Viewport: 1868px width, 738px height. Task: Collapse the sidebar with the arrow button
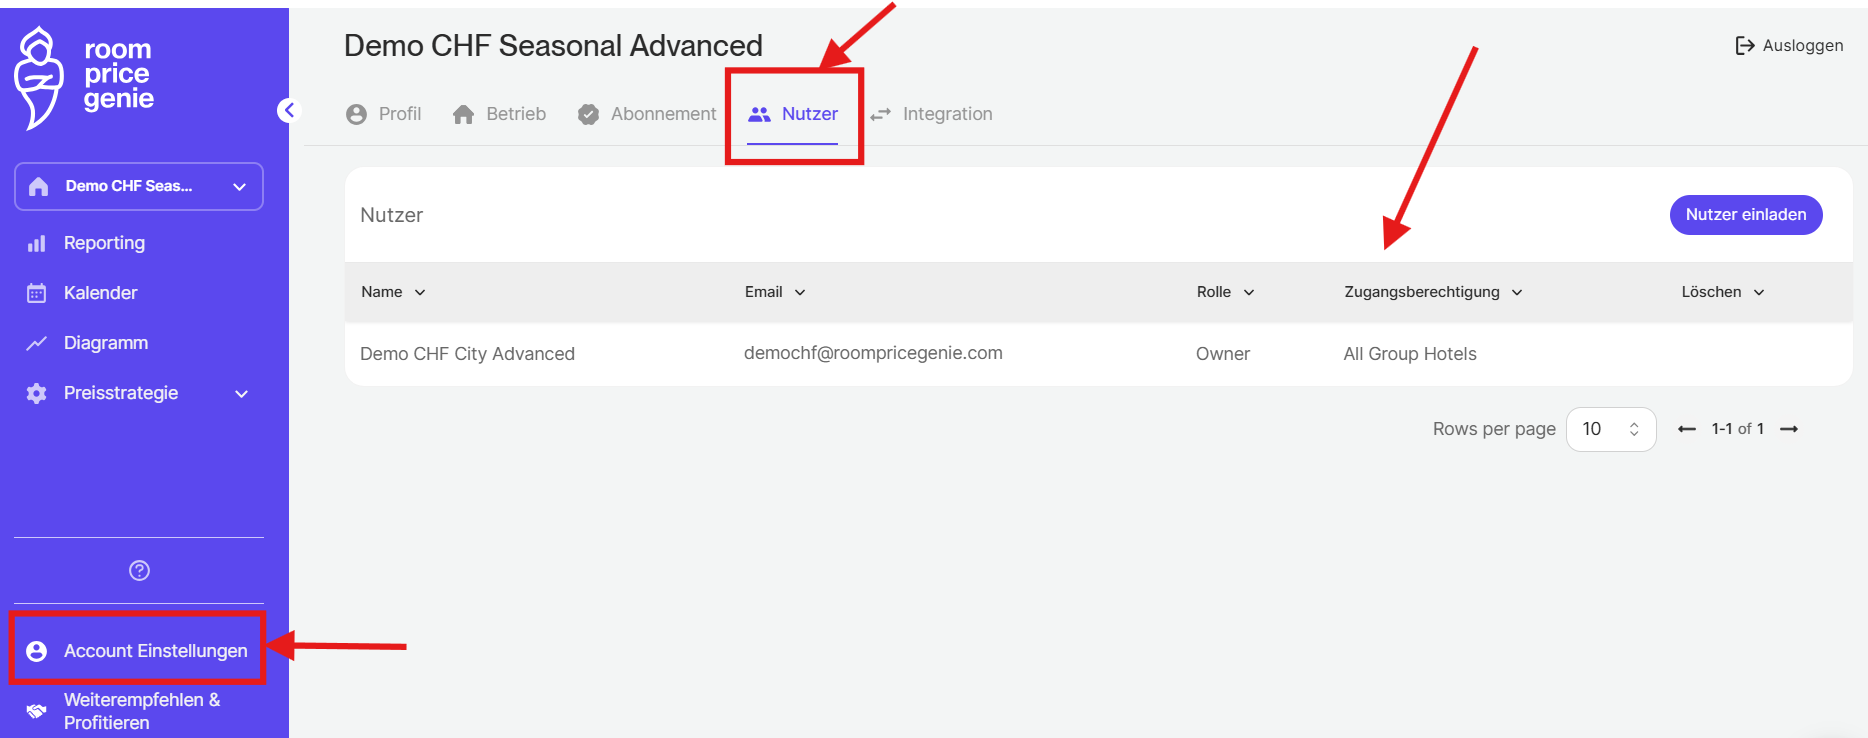click(289, 110)
